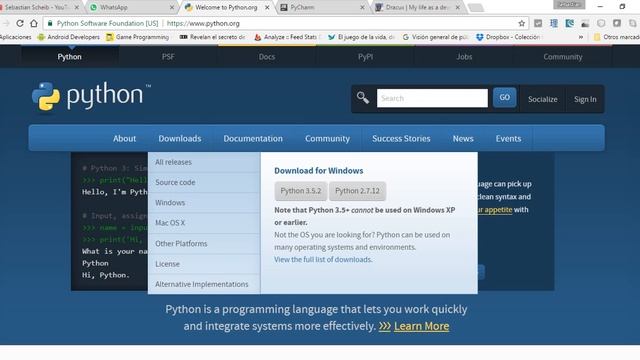Image resolution: width=640 pixels, height=360 pixels.
Task: Open the Events main menu
Action: point(508,138)
